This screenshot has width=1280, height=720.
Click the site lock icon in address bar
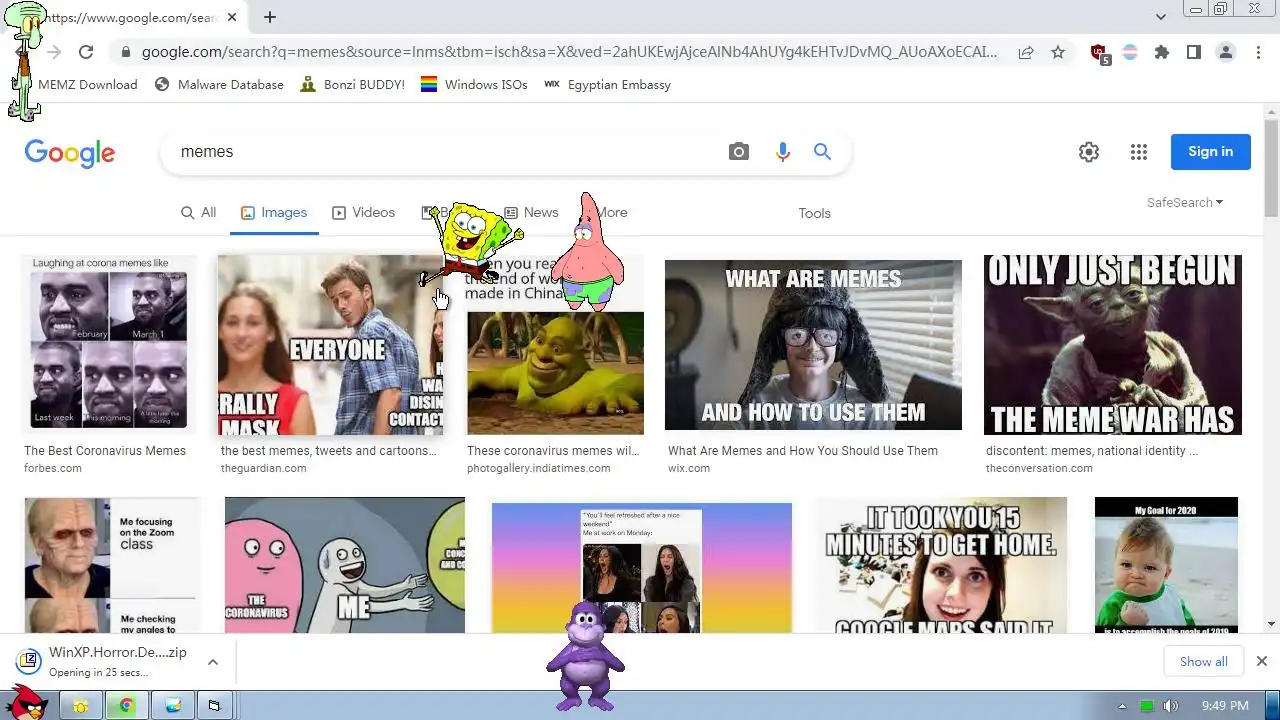coord(125,52)
